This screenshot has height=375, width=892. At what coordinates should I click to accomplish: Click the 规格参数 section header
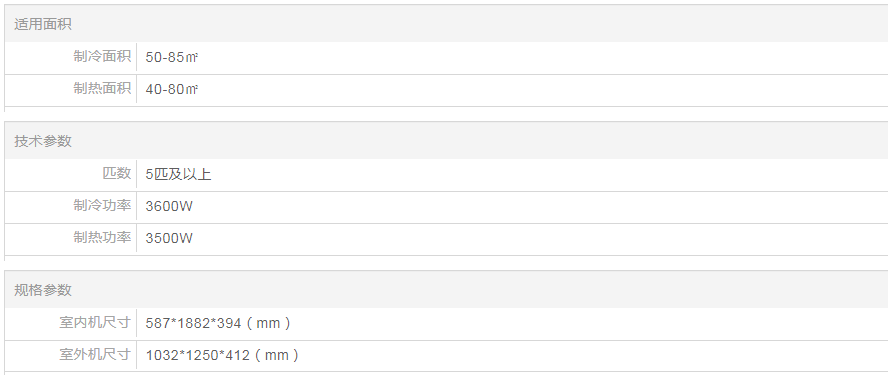click(x=43, y=290)
